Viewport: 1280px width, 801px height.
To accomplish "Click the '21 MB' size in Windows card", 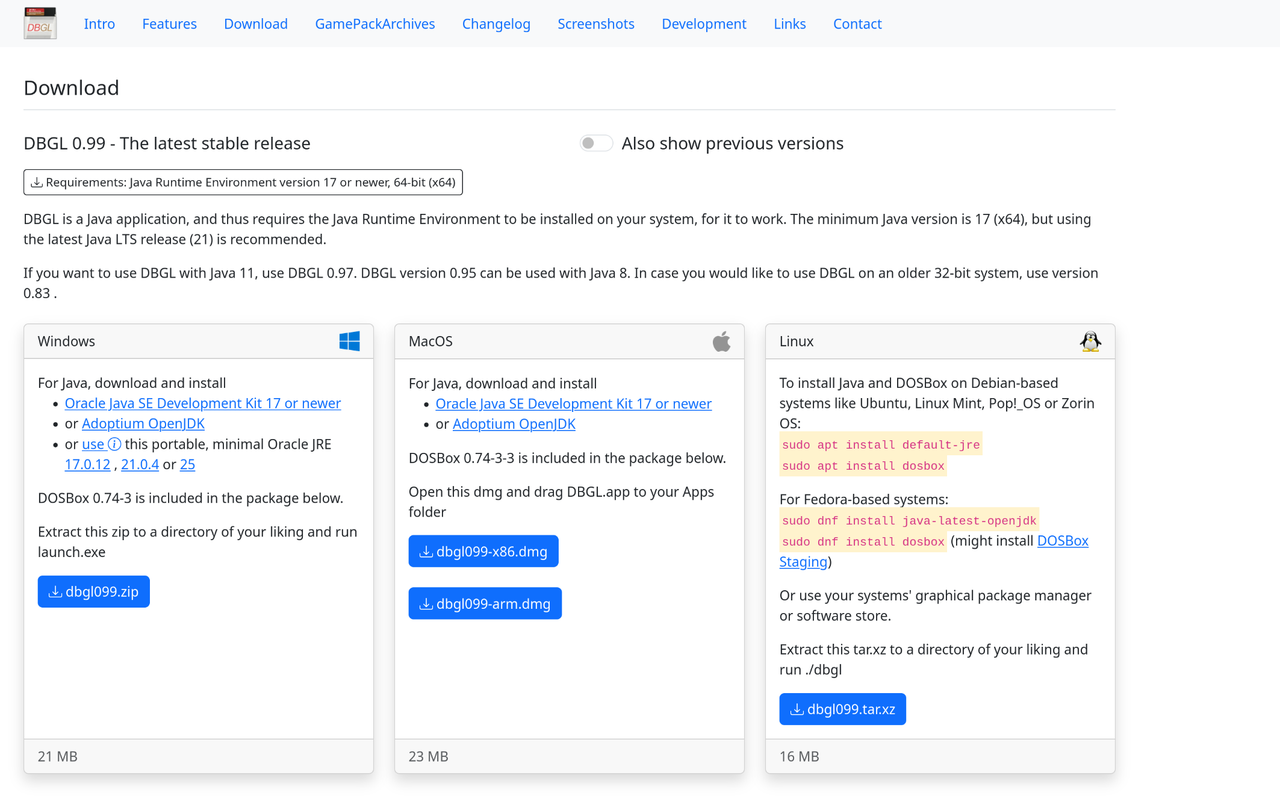I will pyautogui.click(x=58, y=757).
